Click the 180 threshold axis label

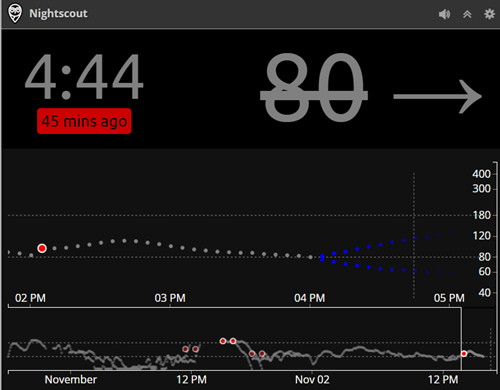tap(482, 215)
